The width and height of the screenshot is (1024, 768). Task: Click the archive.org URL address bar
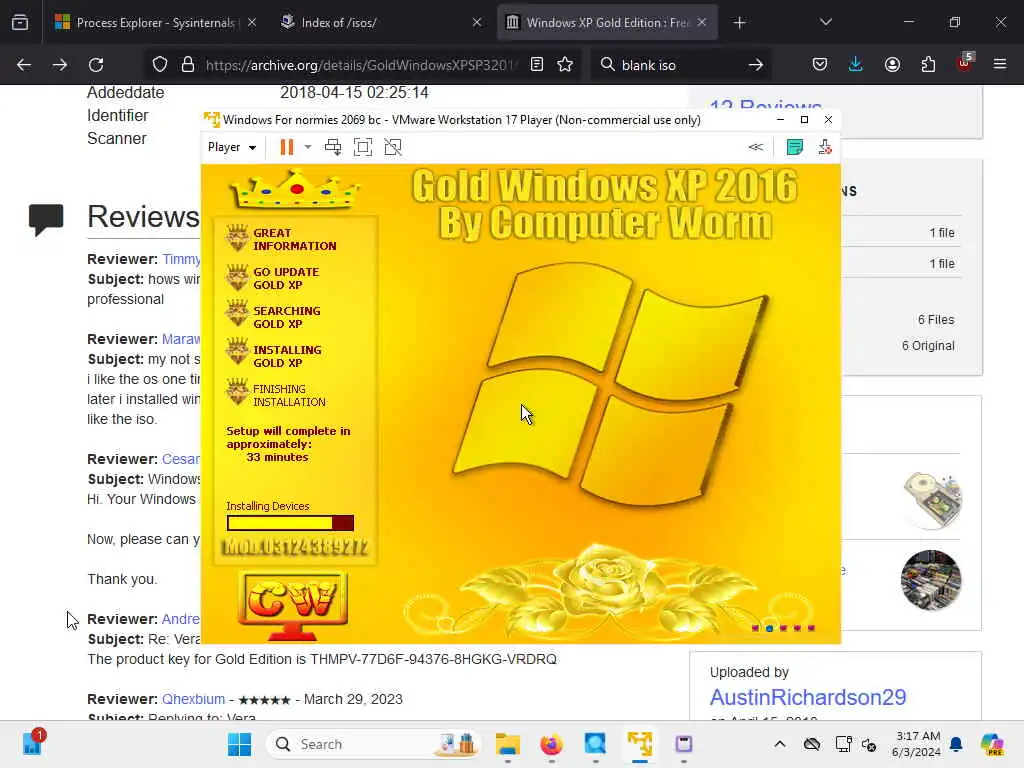click(361, 65)
